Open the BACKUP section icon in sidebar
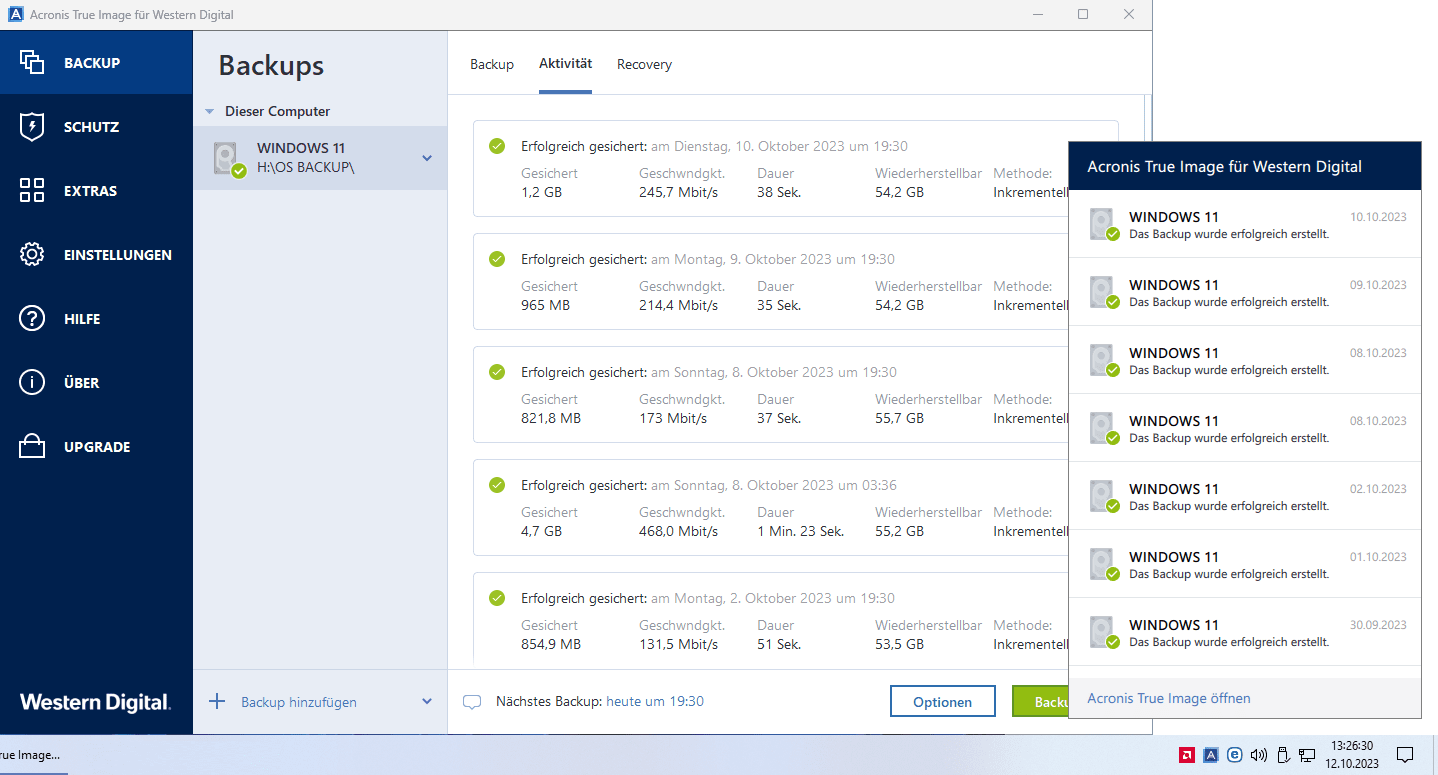1438x775 pixels. click(32, 62)
